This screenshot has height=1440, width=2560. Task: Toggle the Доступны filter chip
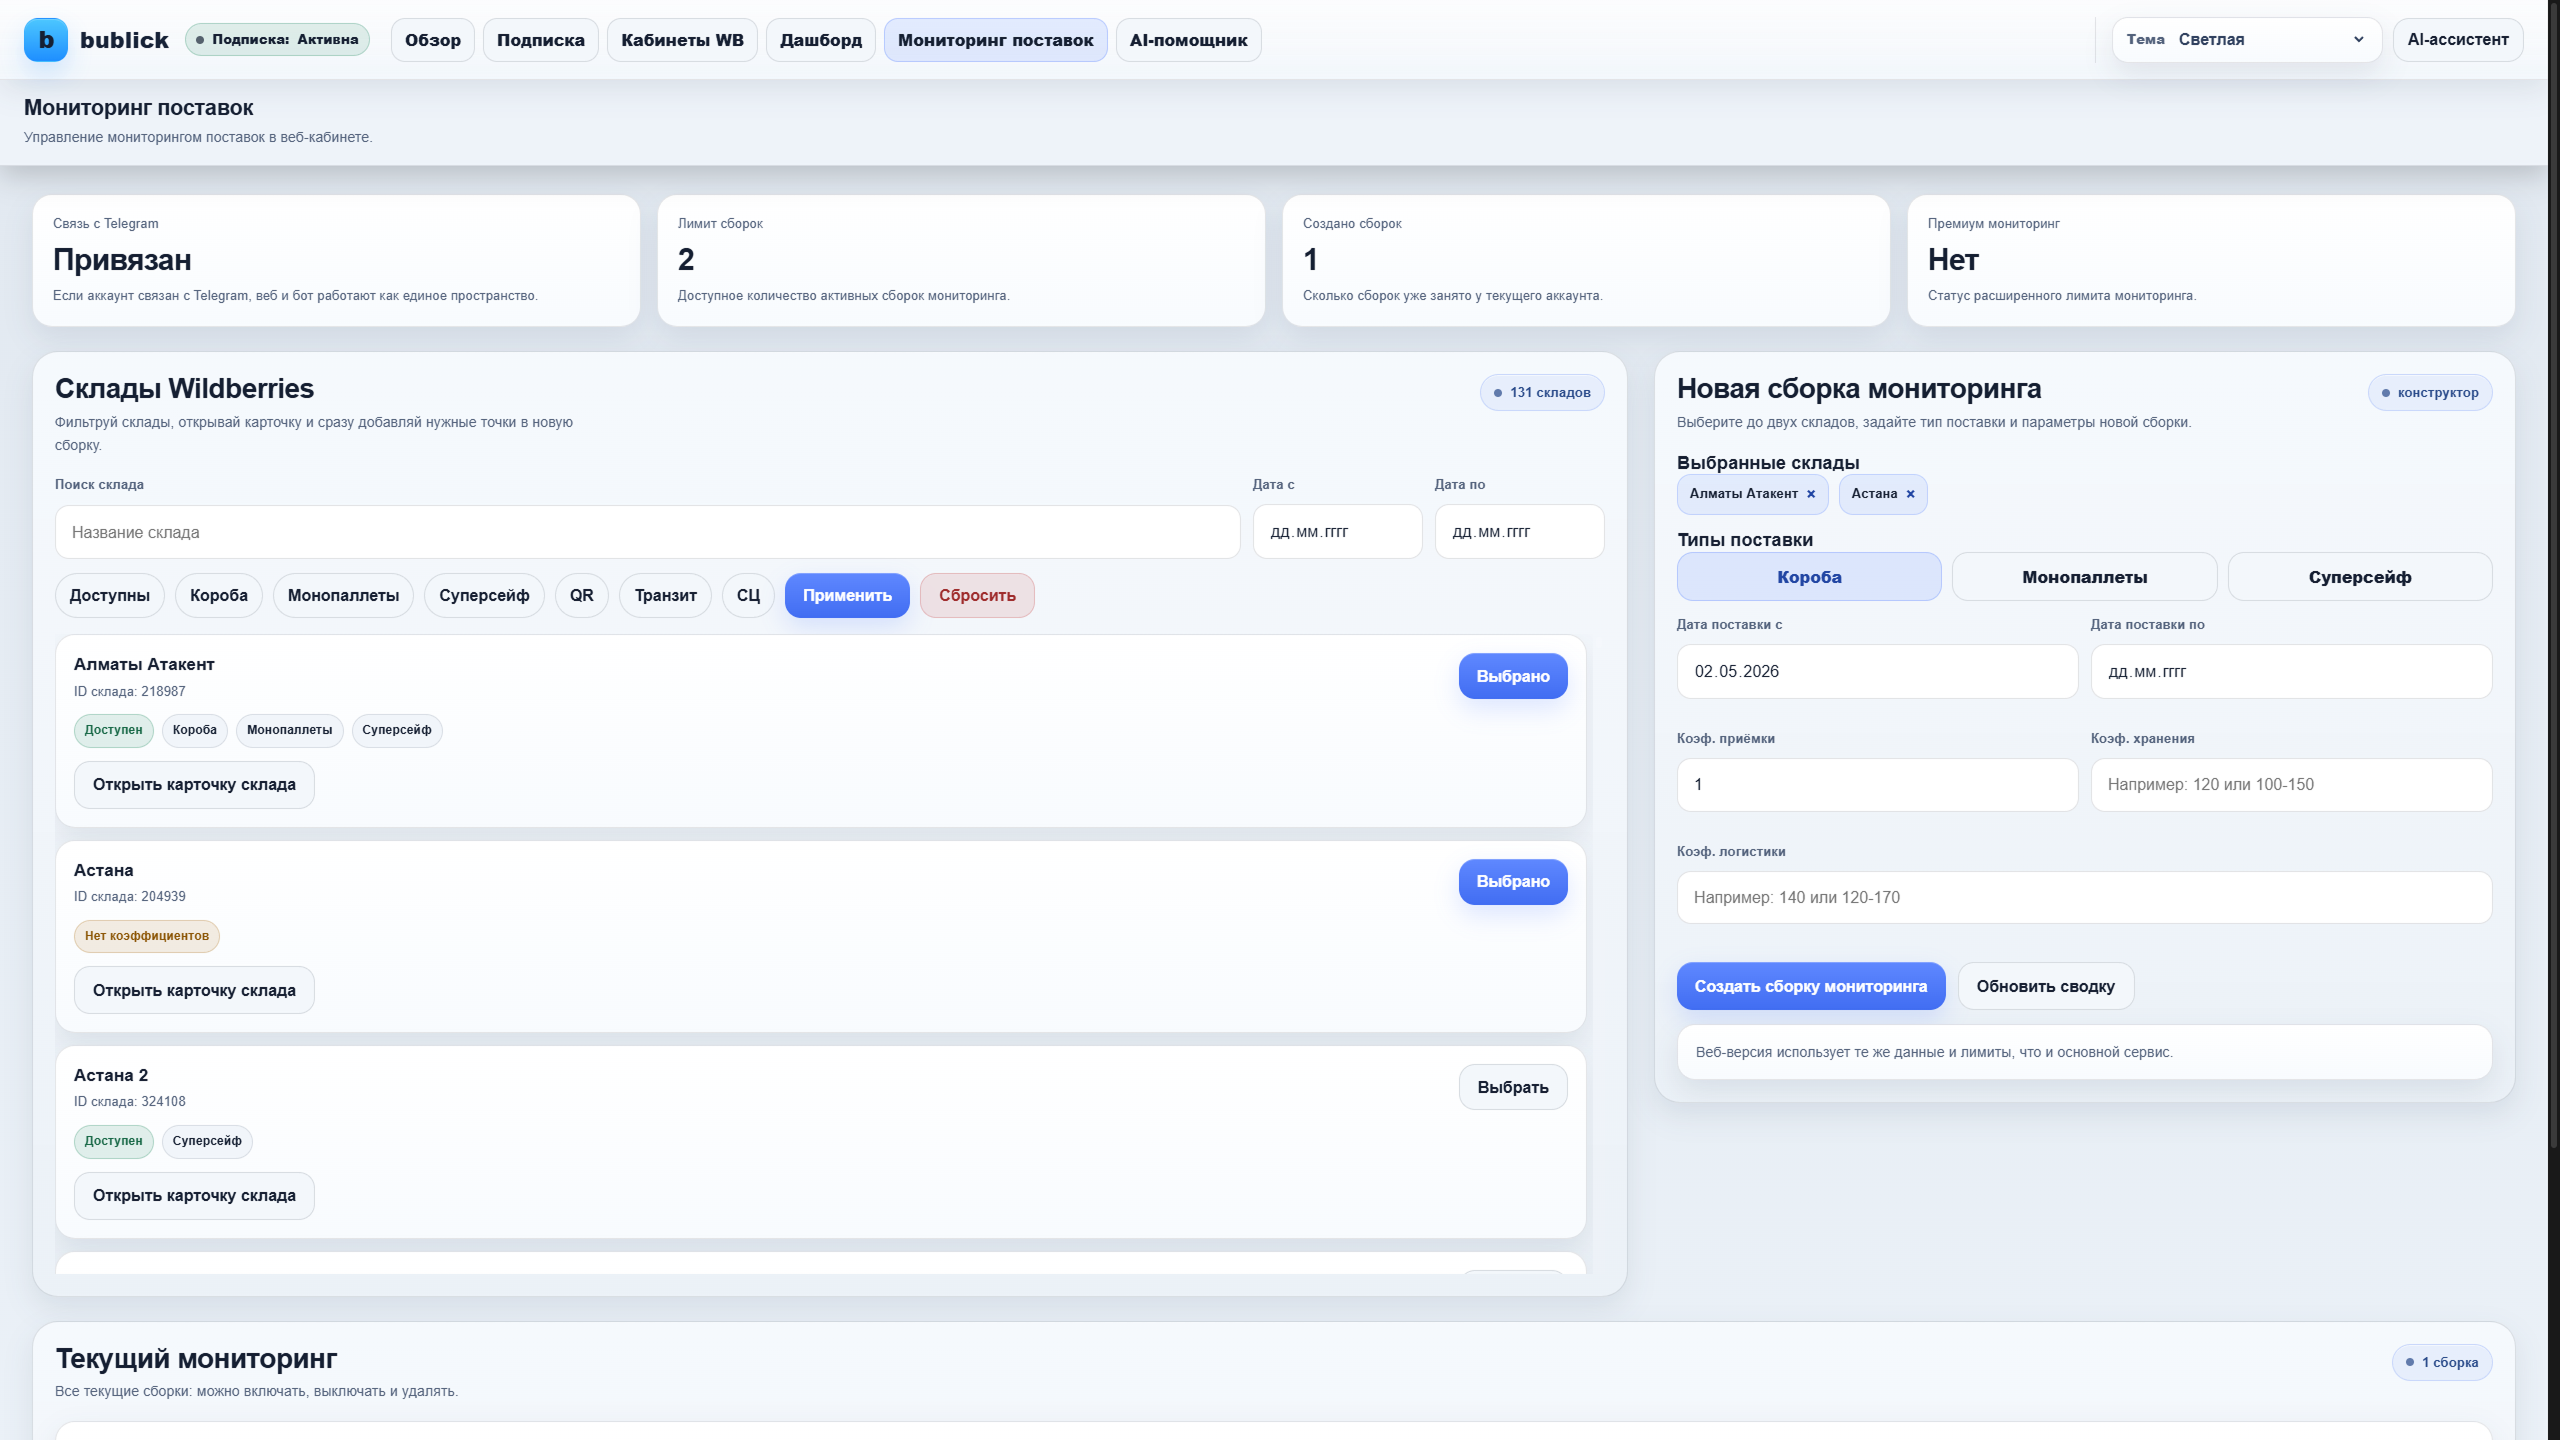pos(110,596)
